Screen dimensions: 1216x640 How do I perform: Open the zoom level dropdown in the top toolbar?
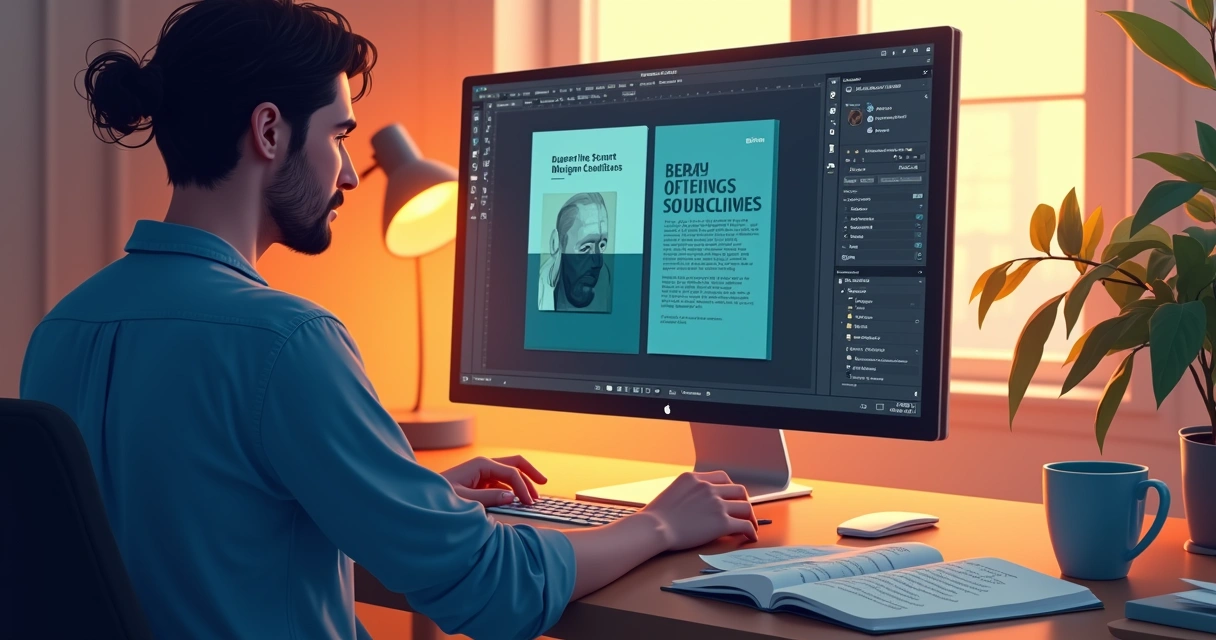[x=628, y=92]
